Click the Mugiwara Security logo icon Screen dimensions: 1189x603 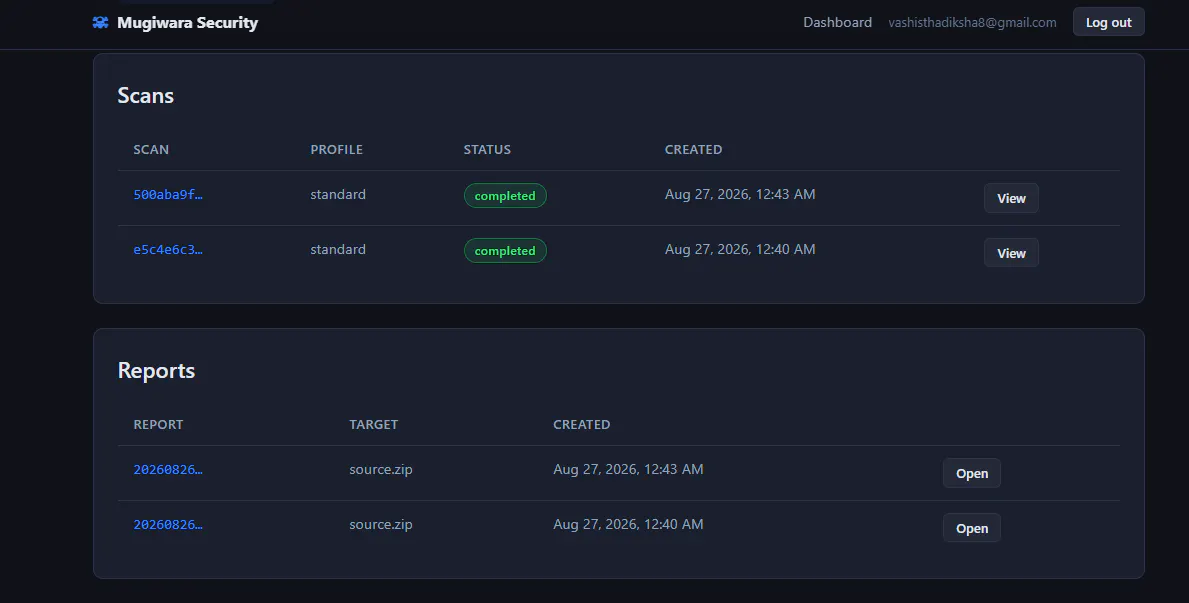tap(100, 23)
